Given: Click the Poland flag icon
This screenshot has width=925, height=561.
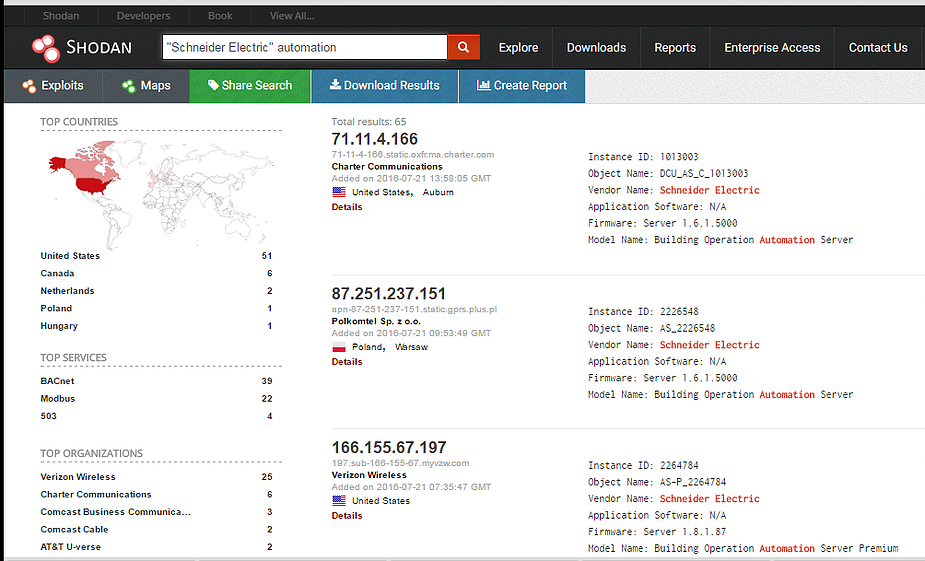Looking at the screenshot, I should coord(339,347).
